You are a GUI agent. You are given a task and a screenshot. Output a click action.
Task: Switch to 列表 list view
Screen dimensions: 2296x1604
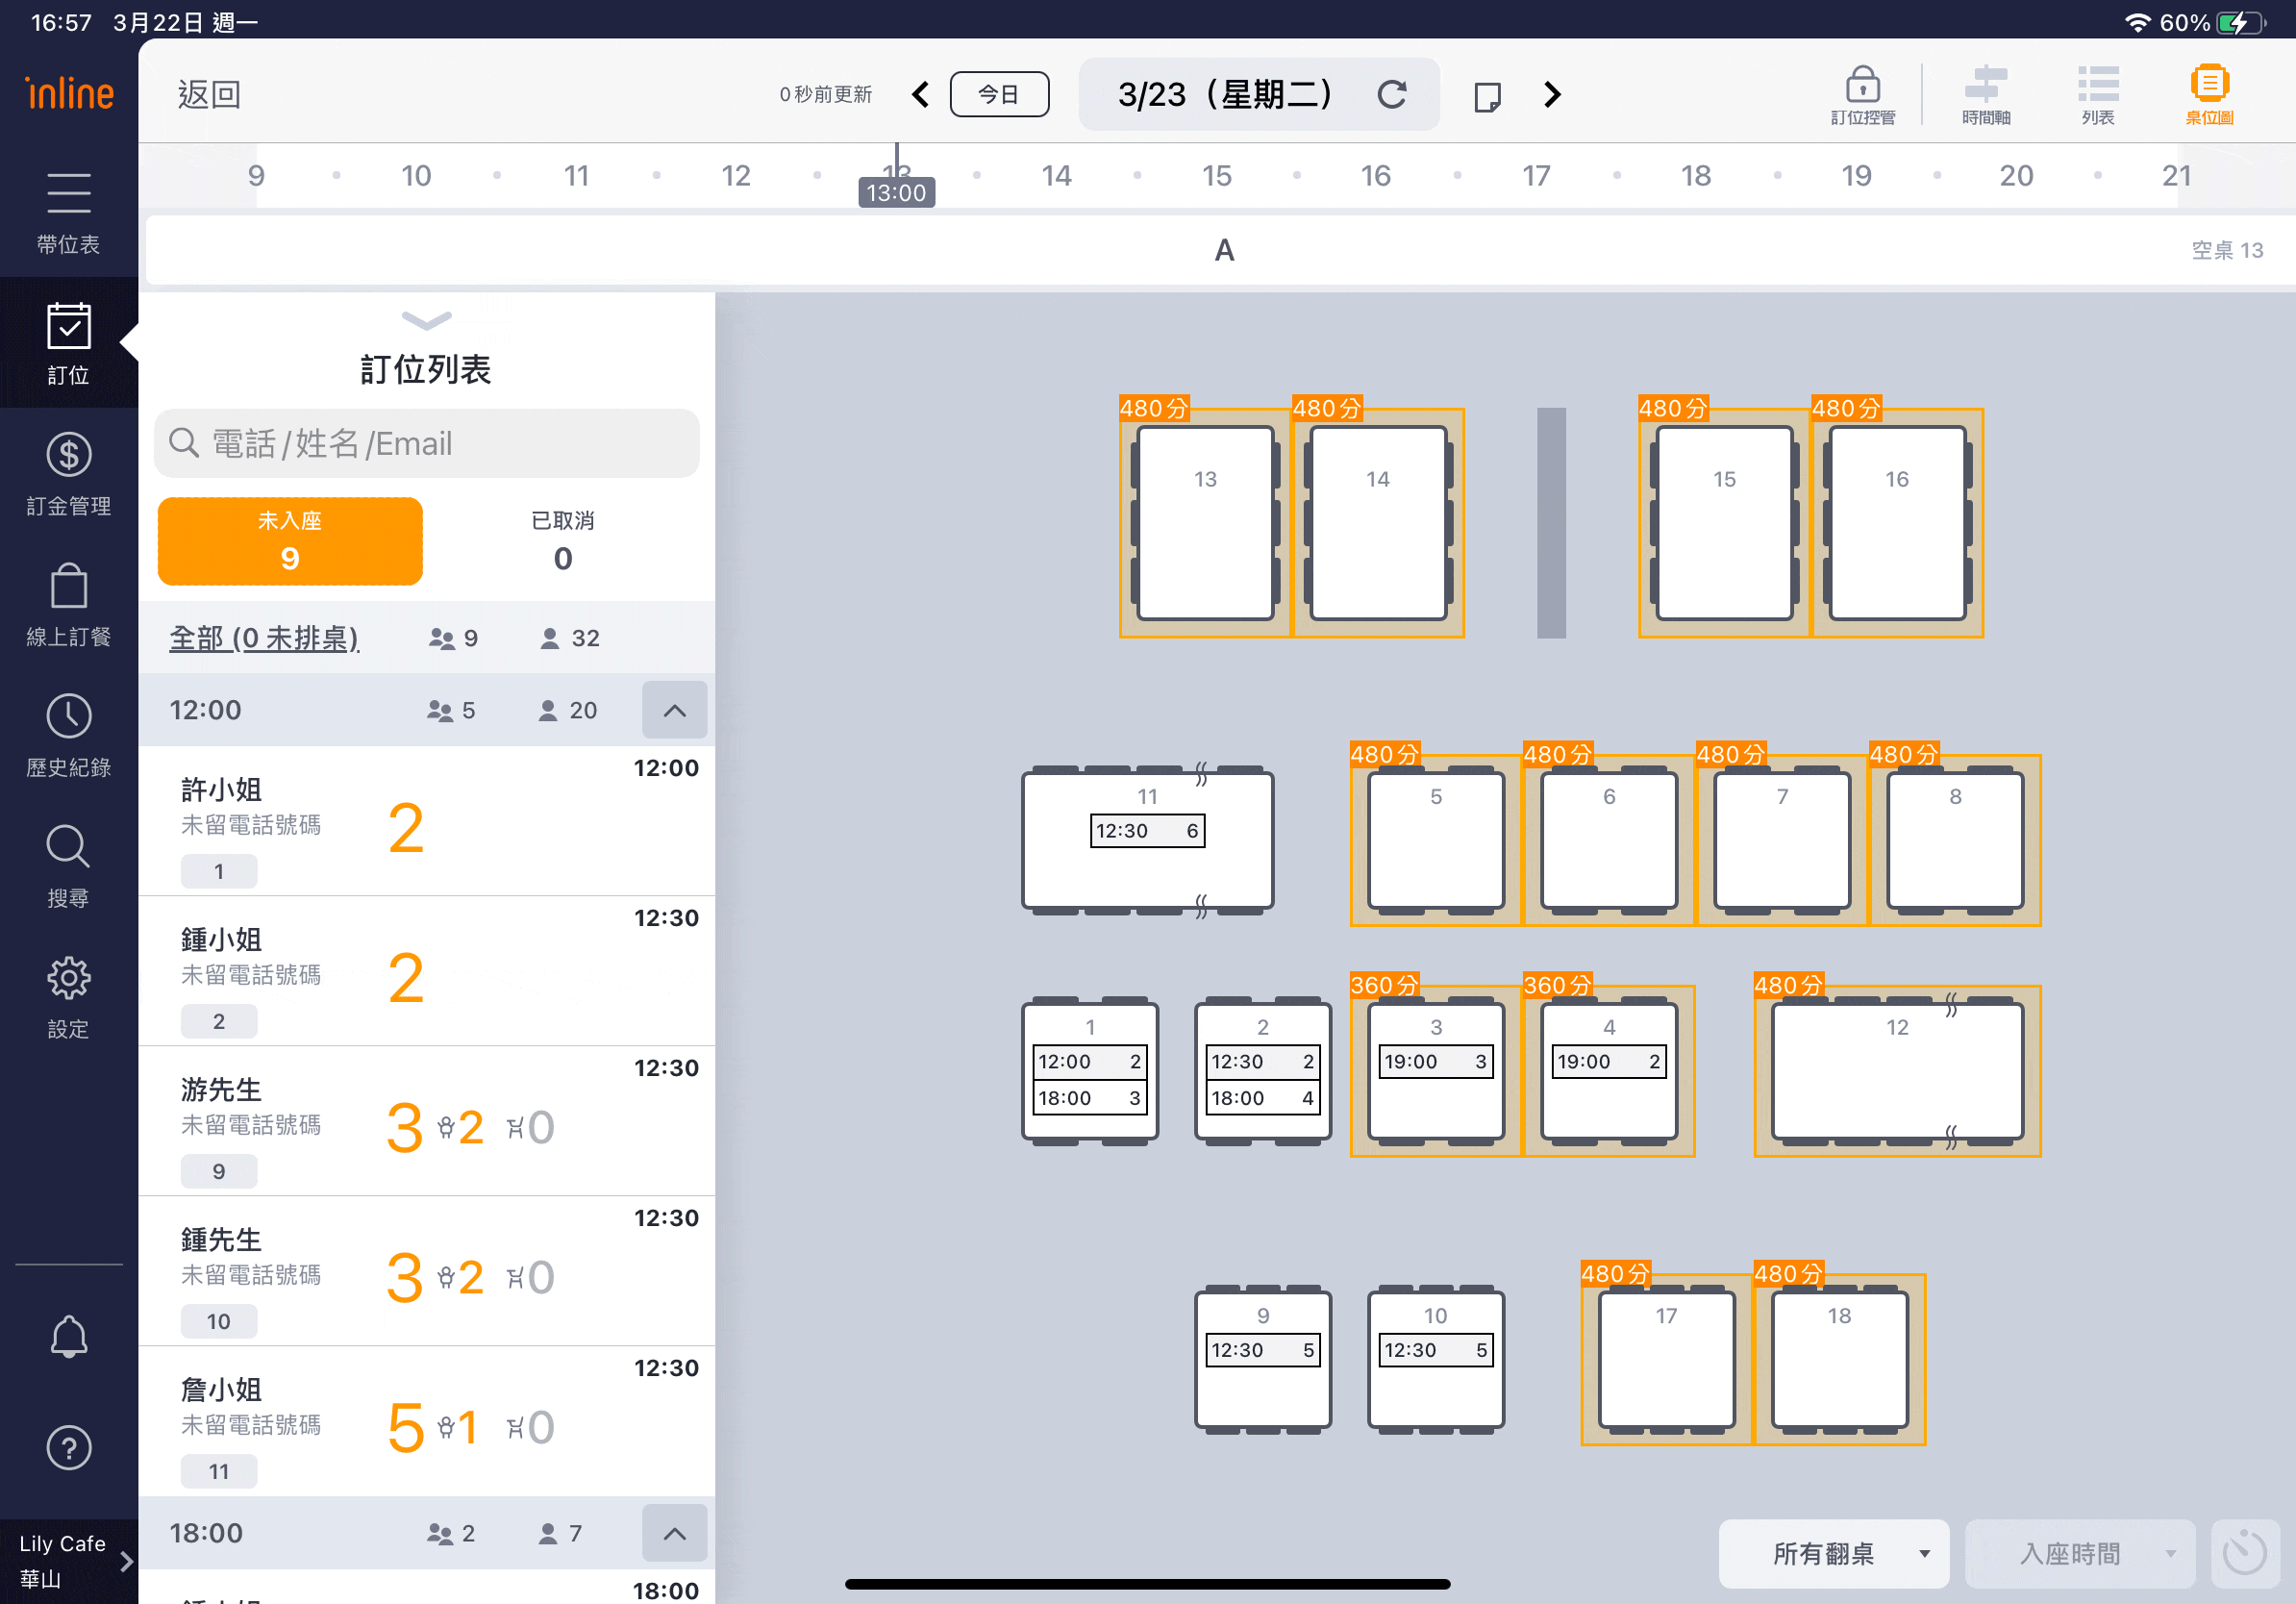point(2097,94)
